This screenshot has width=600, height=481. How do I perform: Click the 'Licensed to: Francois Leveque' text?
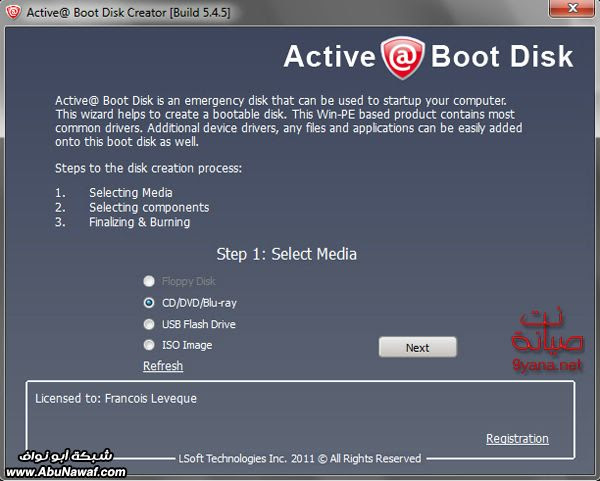[116, 398]
